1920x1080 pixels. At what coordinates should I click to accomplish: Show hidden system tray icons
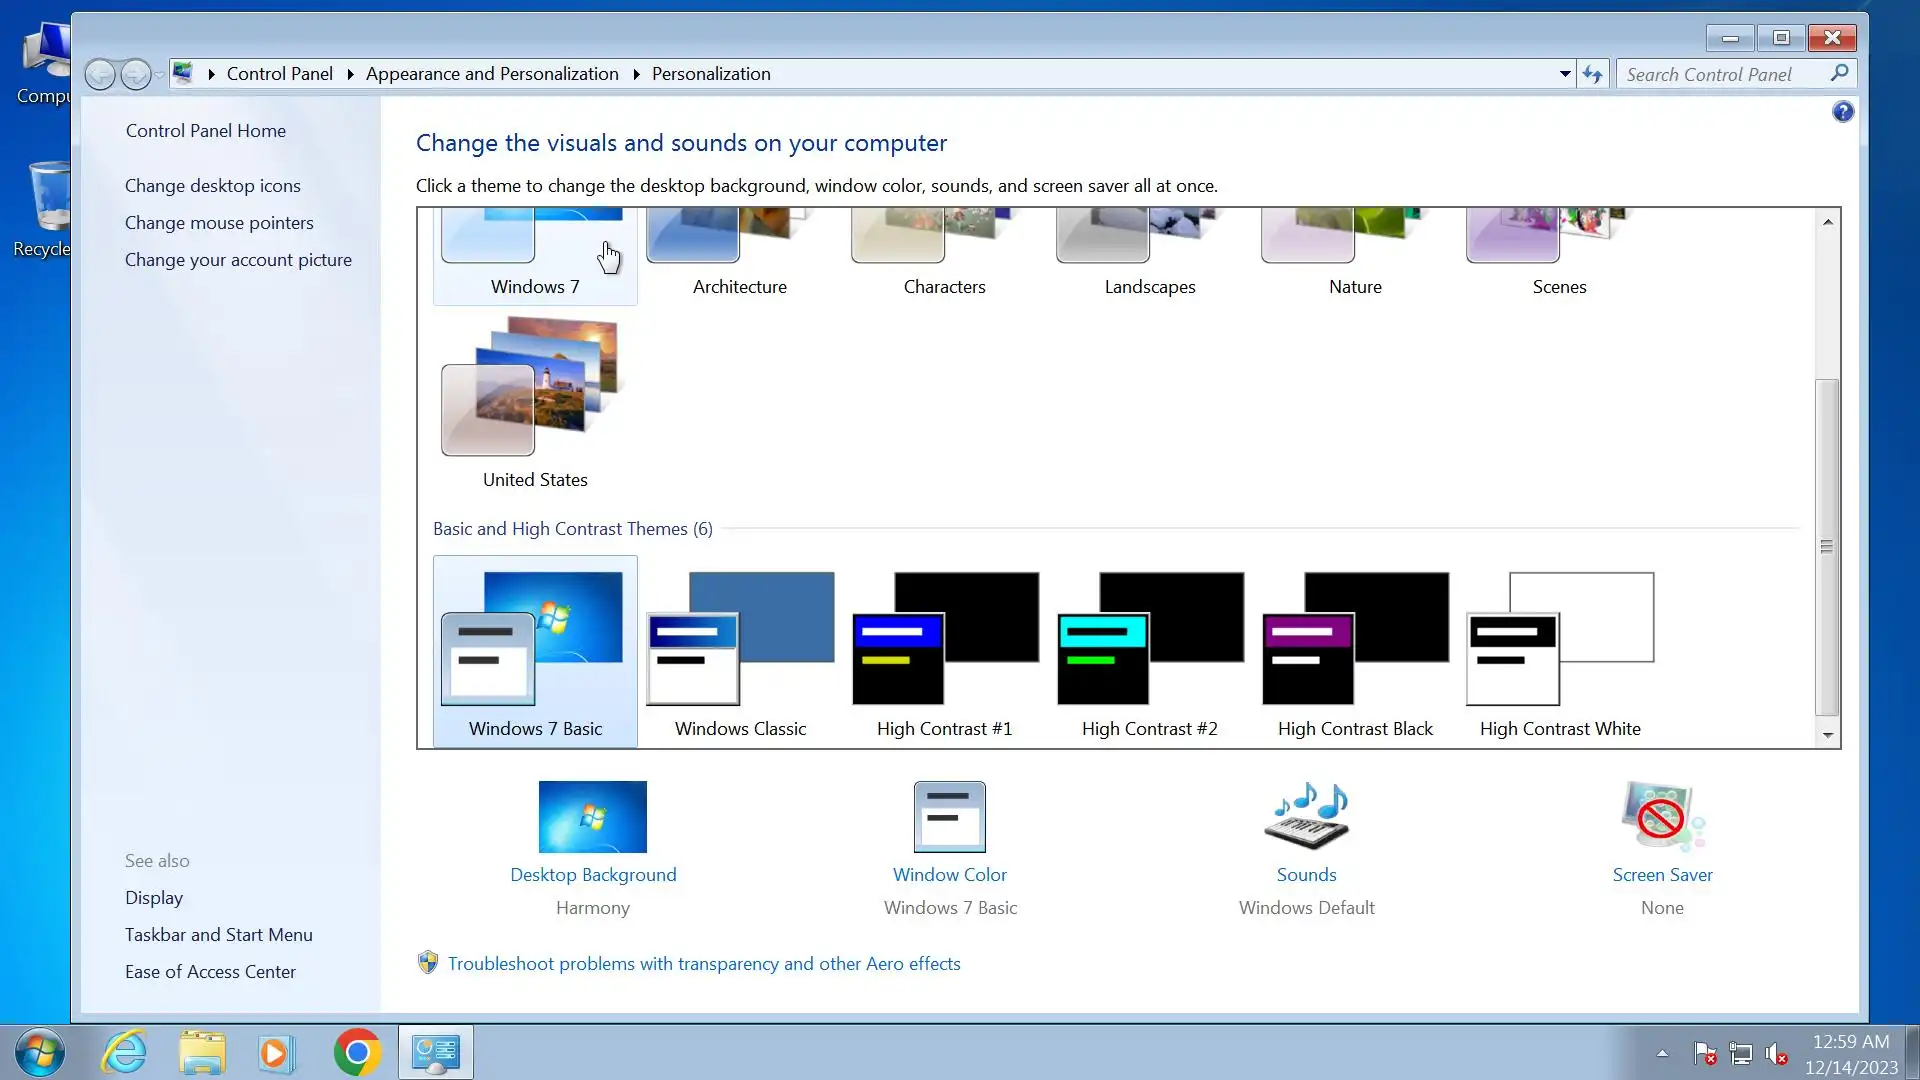coord(1662,1053)
